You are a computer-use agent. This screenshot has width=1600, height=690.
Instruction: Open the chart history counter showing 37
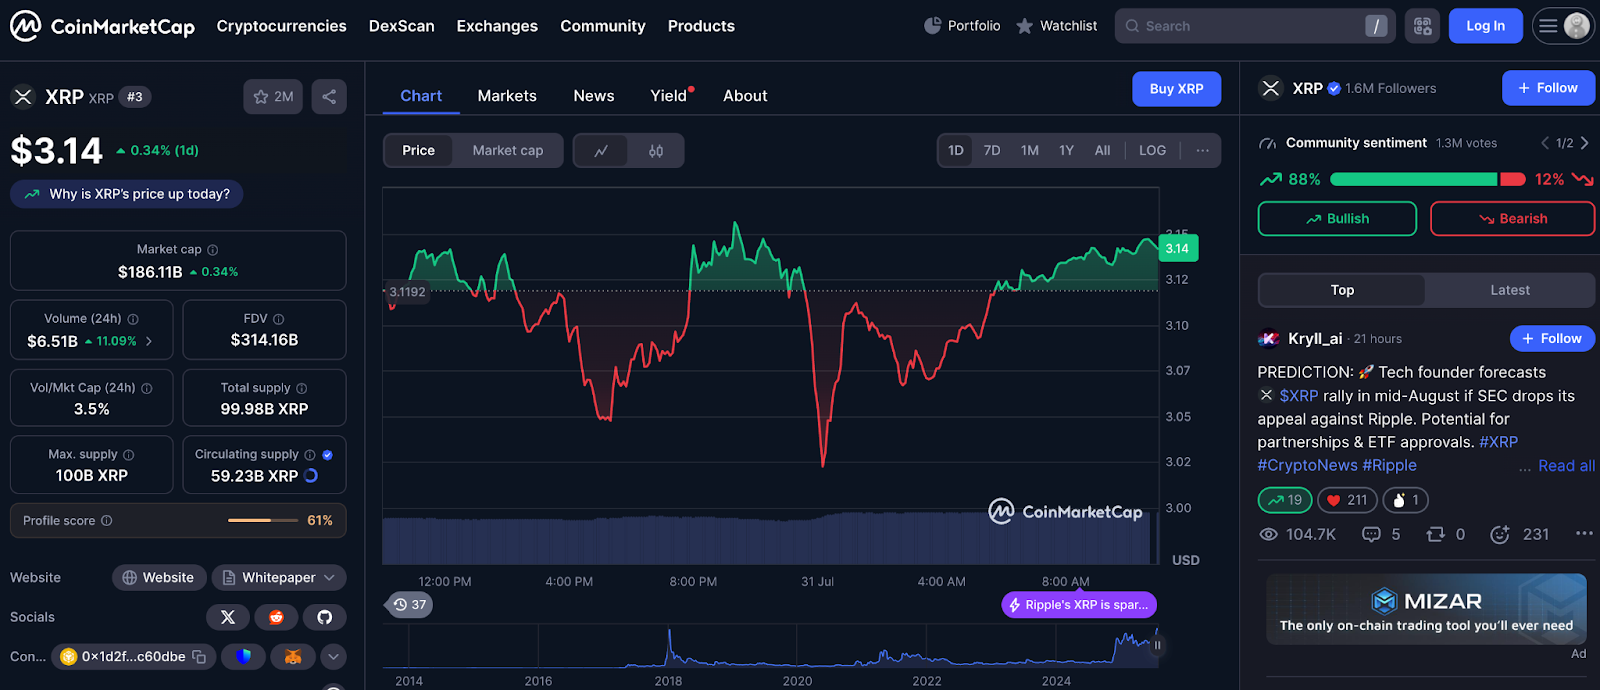point(409,604)
